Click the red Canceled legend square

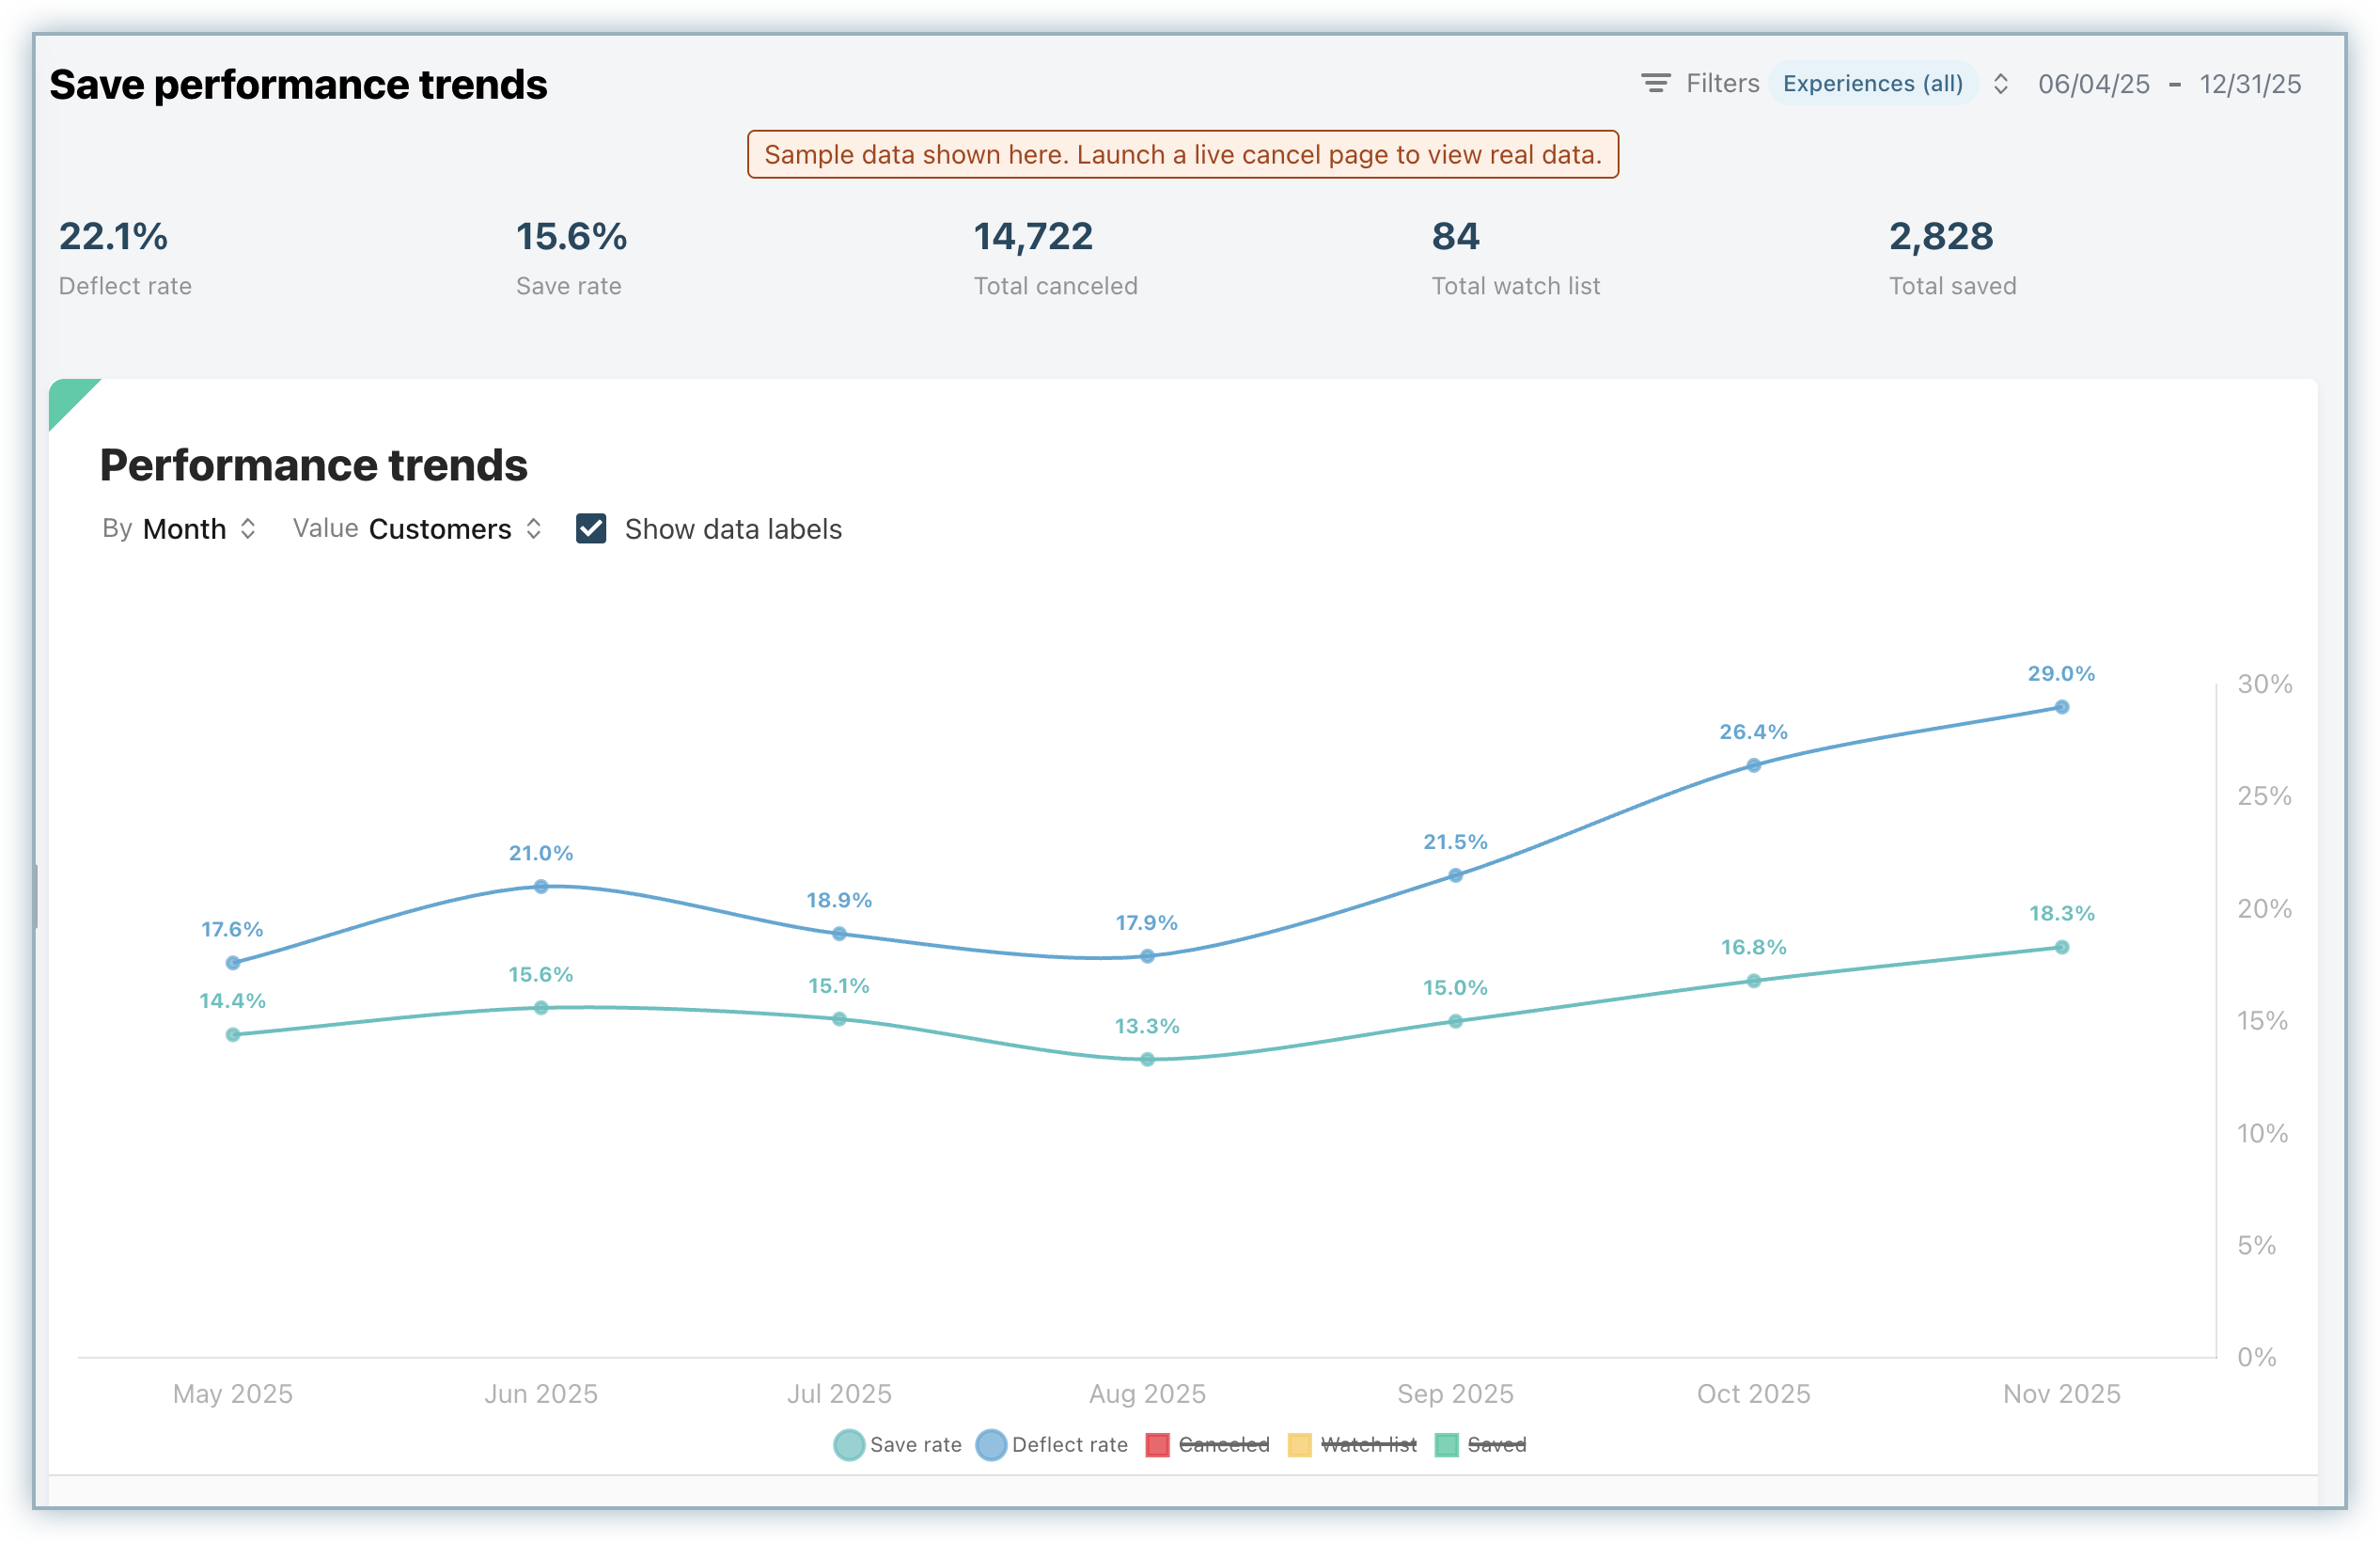coord(1158,1445)
